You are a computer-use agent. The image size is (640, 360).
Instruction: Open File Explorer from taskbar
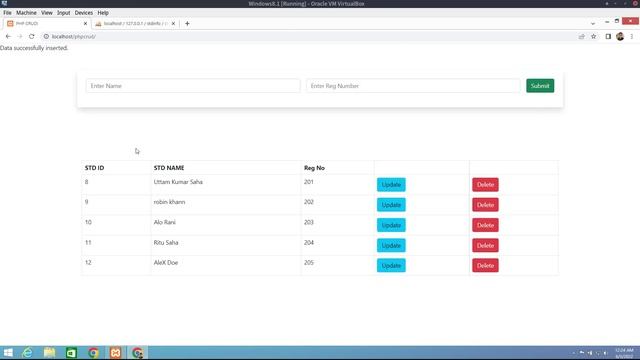49,353
